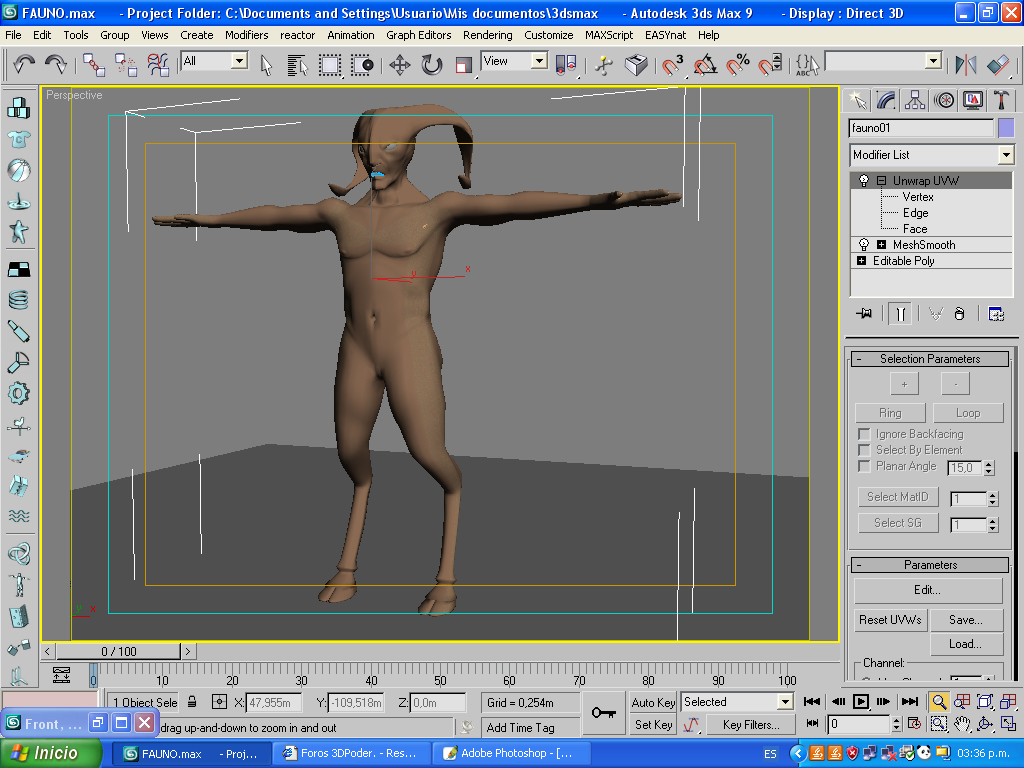
Task: Click the Pin Stack icon
Action: [864, 314]
